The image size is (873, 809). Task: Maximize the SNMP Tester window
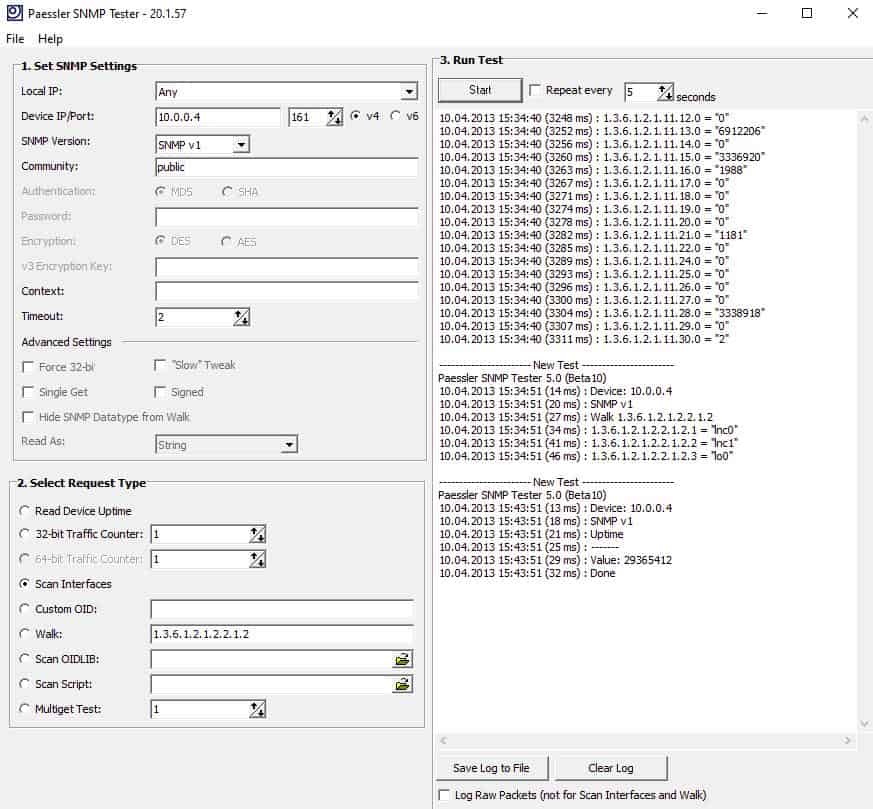tap(807, 13)
